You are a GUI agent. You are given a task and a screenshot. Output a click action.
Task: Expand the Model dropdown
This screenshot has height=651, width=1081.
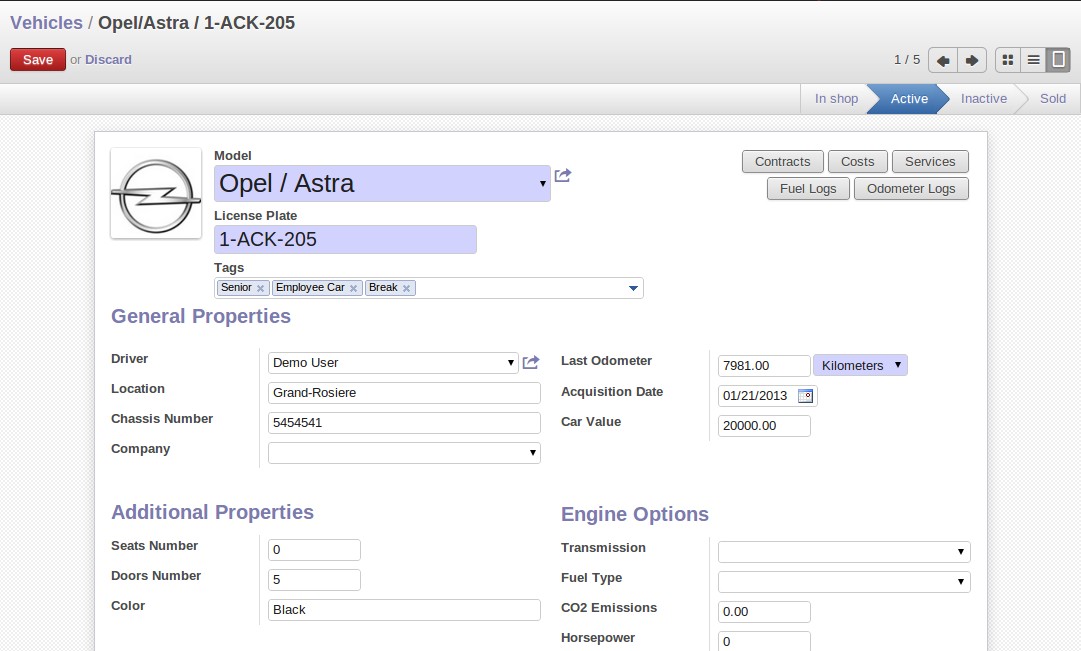pyautogui.click(x=543, y=183)
